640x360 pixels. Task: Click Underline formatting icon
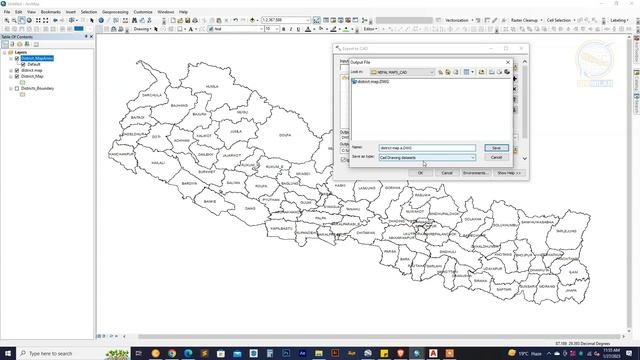tap(298, 29)
